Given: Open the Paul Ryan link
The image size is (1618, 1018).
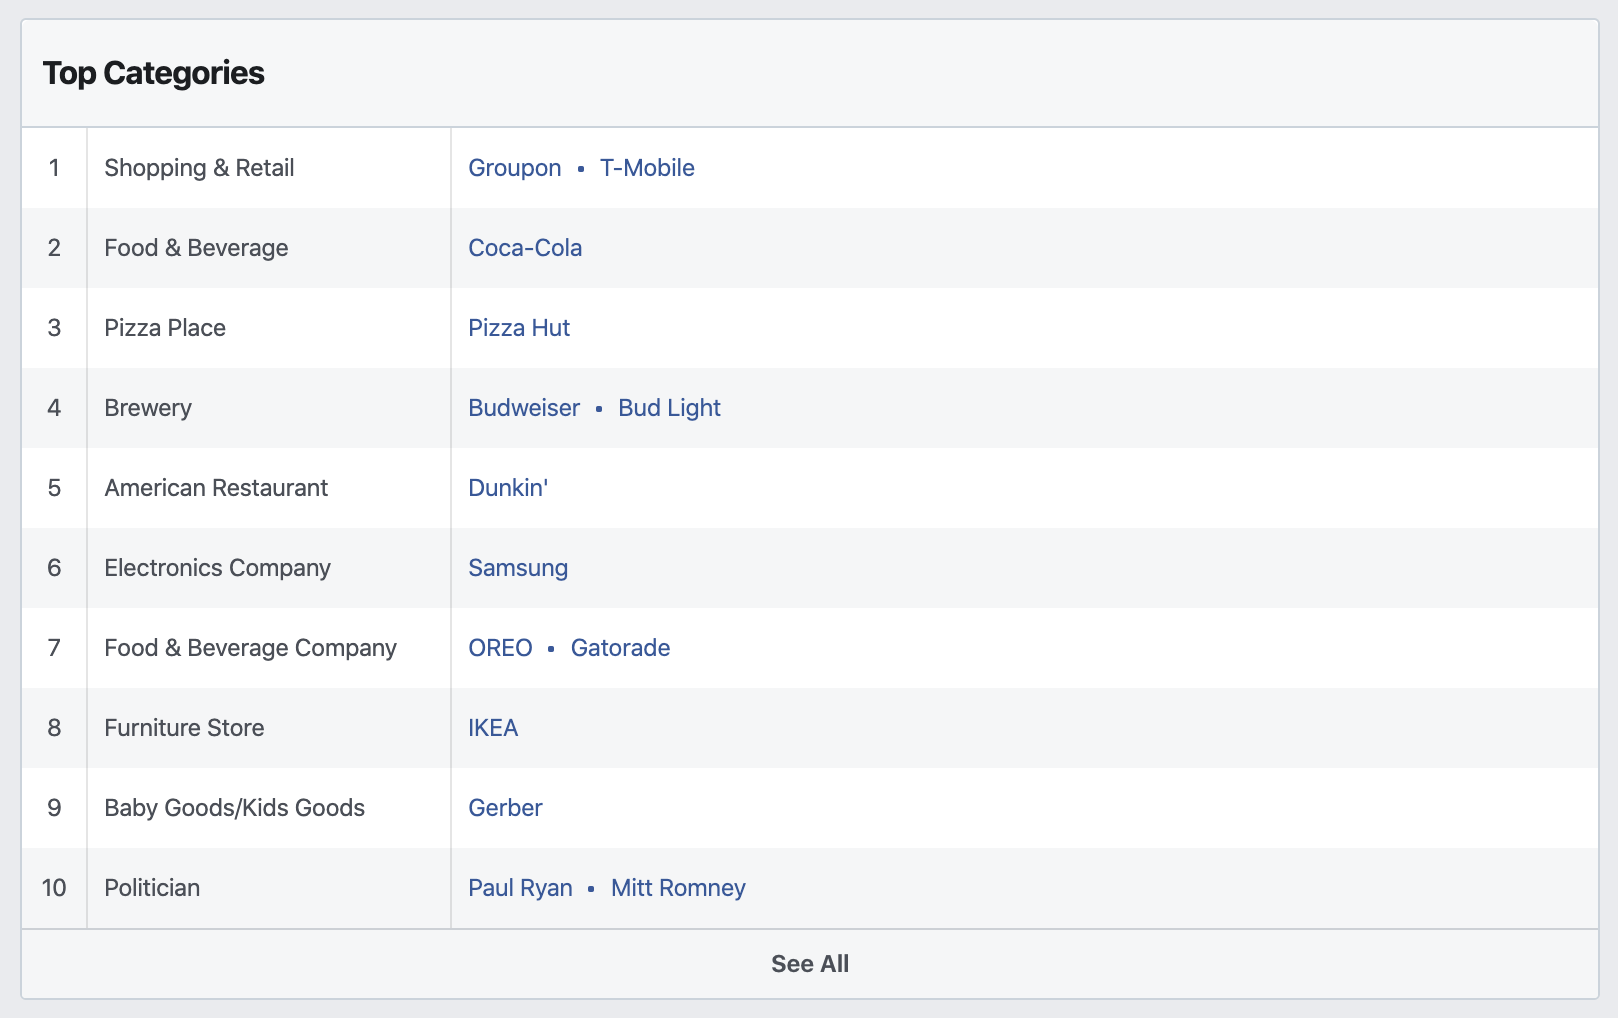Looking at the screenshot, I should 520,887.
